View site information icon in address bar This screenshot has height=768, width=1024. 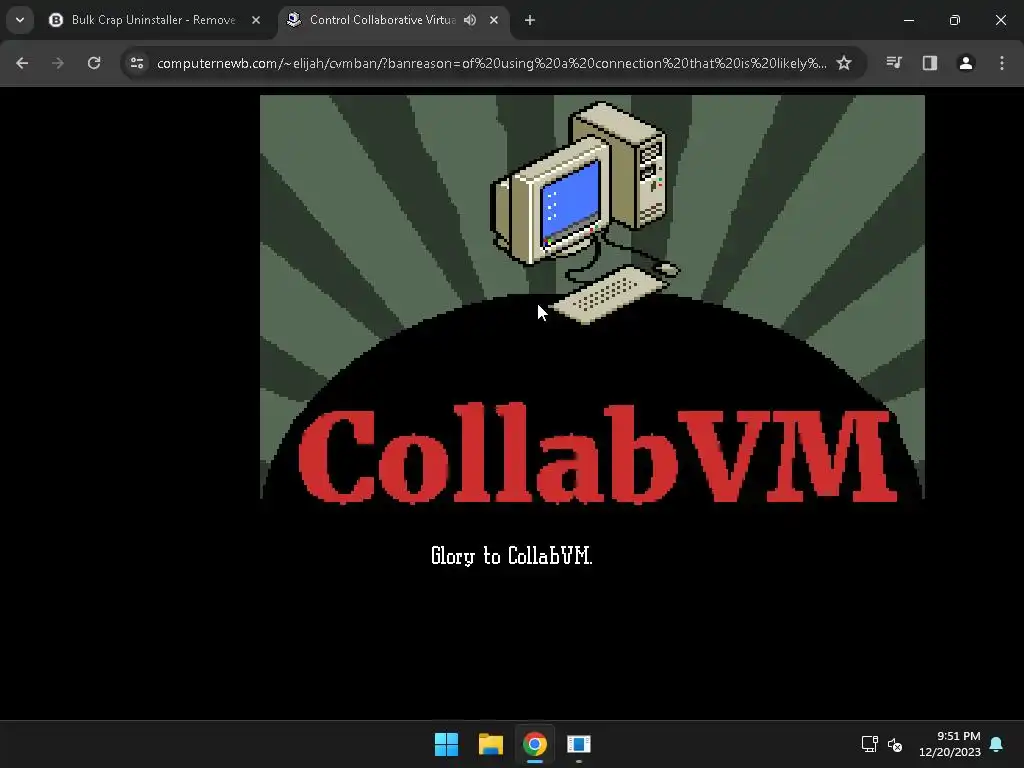click(x=137, y=63)
